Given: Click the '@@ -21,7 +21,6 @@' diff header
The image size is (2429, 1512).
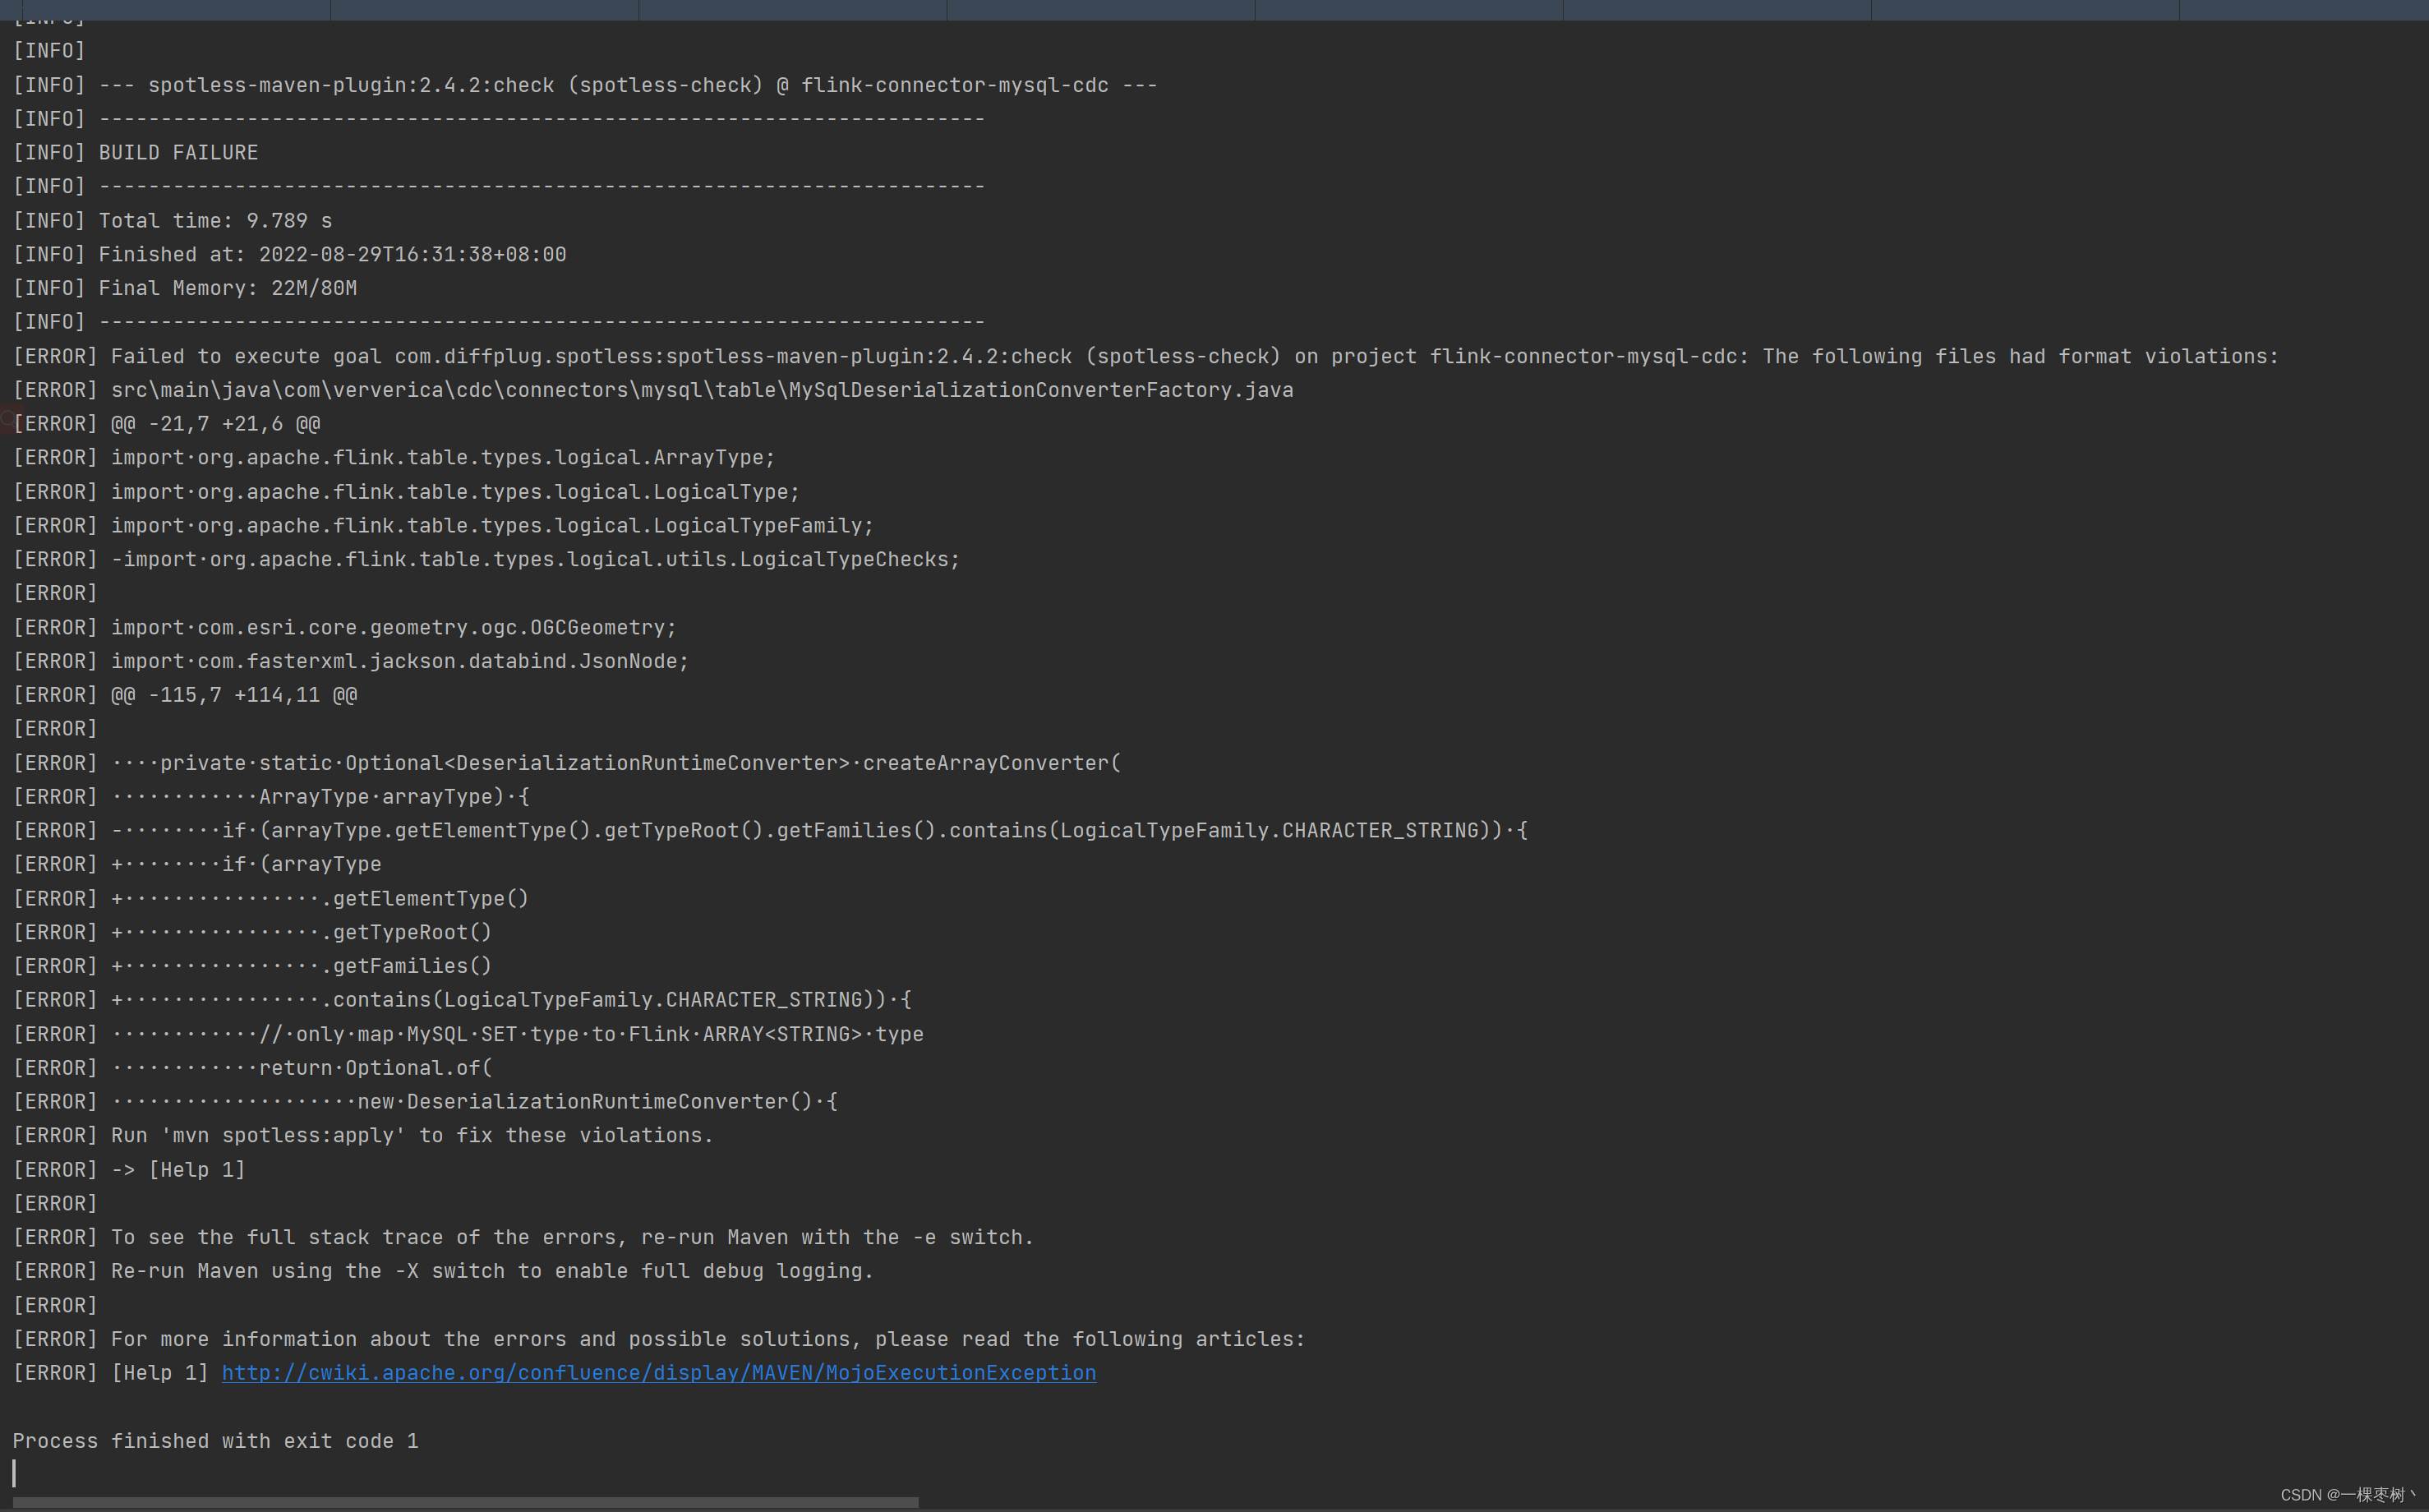Looking at the screenshot, I should click(215, 424).
